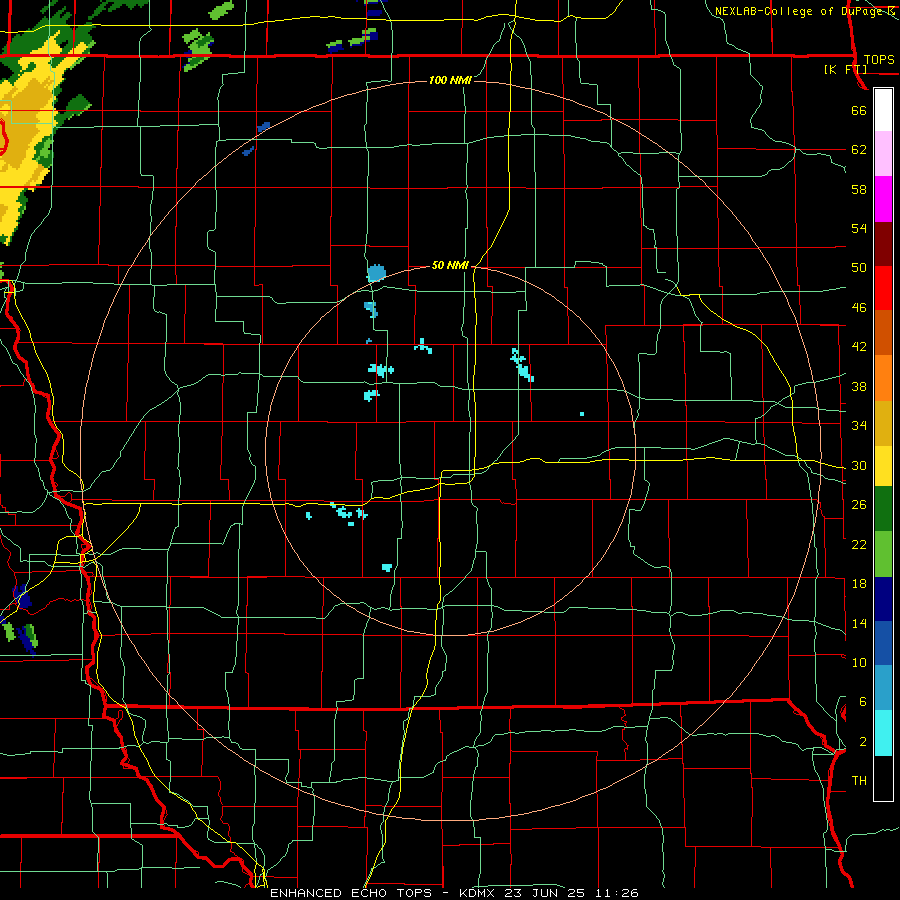This screenshot has width=900, height=900.
Task: Pick the medium blue legend color block
Action: pos(883,643)
